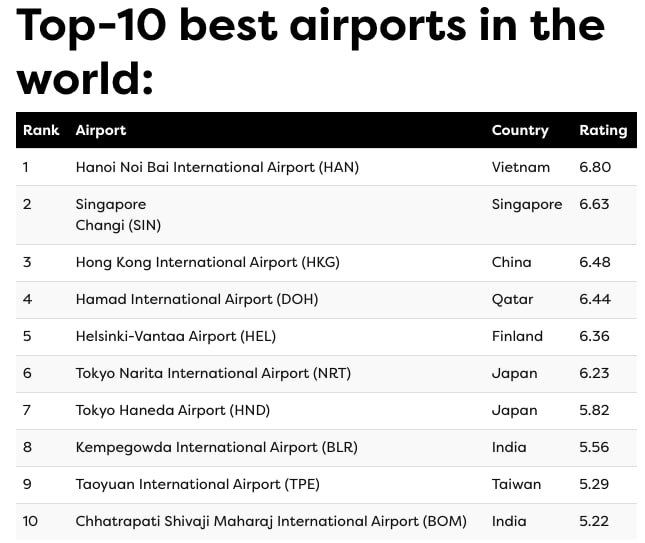
Task: Select Tokyo Narita International Airport (NRT)
Action: 214,373
